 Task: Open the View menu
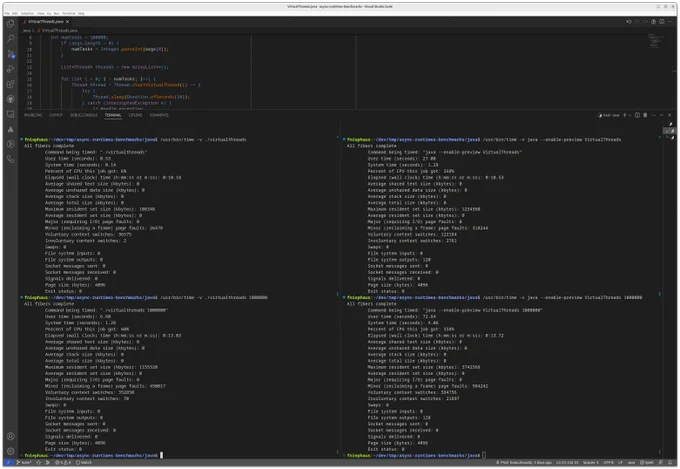coord(40,13)
